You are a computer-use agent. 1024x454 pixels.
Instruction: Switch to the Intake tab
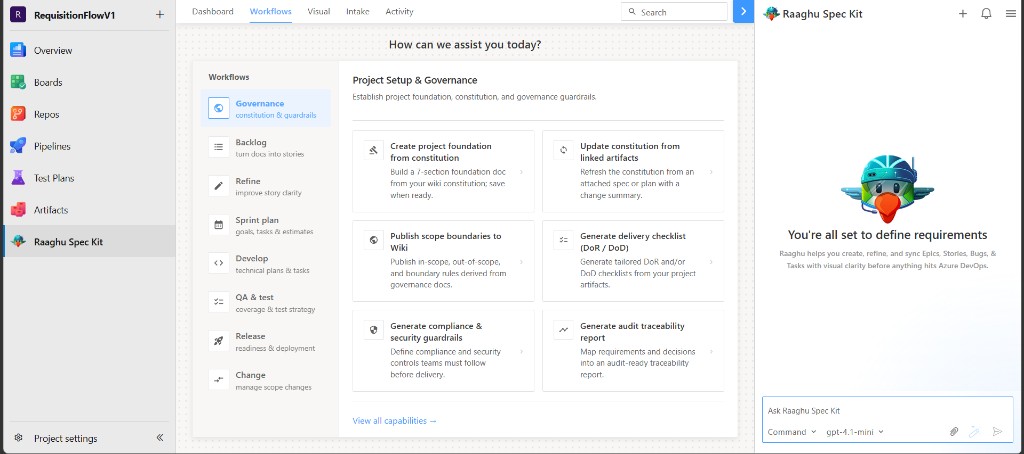358,12
